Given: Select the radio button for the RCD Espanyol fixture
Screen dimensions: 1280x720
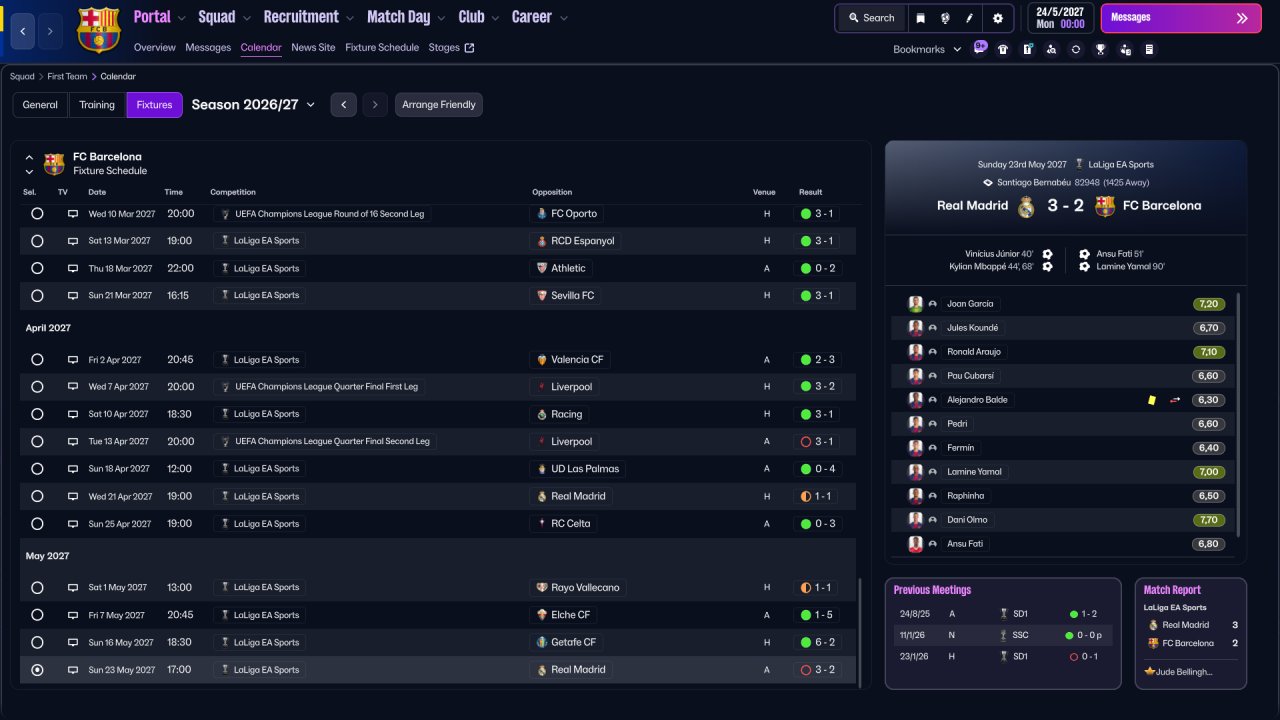Looking at the screenshot, I should click(37, 241).
